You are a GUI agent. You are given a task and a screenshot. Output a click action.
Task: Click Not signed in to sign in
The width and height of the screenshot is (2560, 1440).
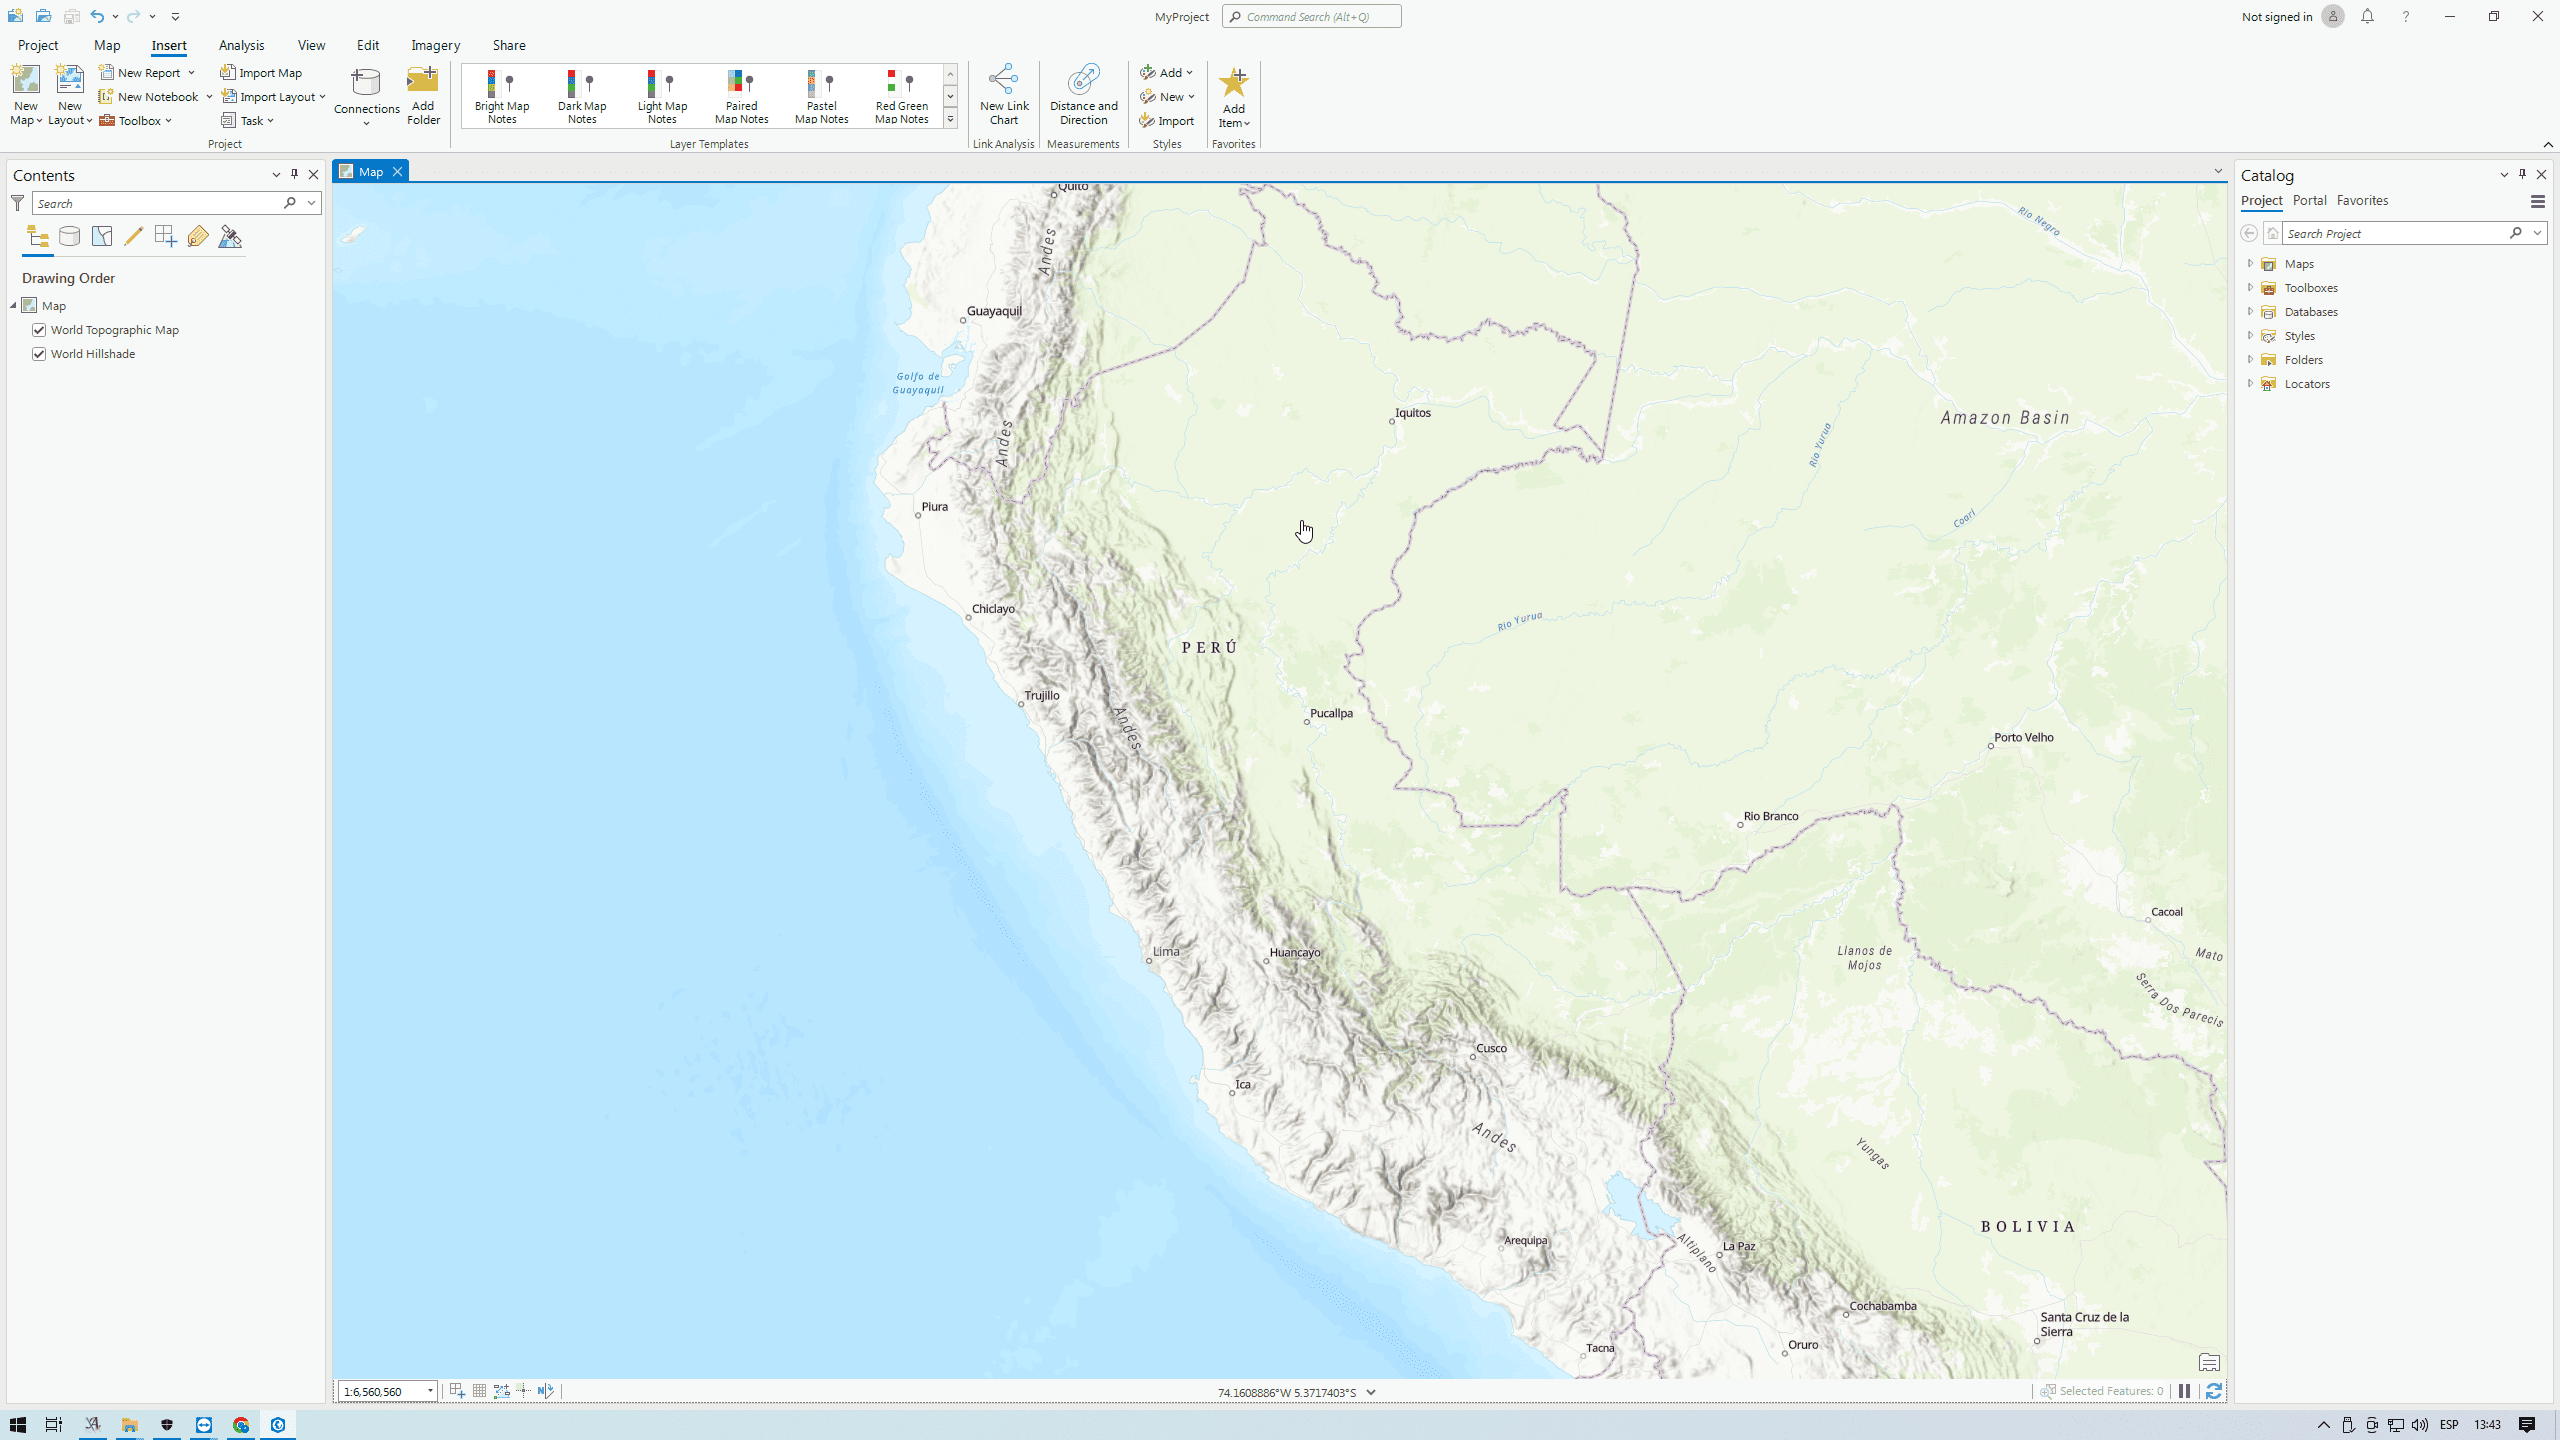click(2277, 16)
